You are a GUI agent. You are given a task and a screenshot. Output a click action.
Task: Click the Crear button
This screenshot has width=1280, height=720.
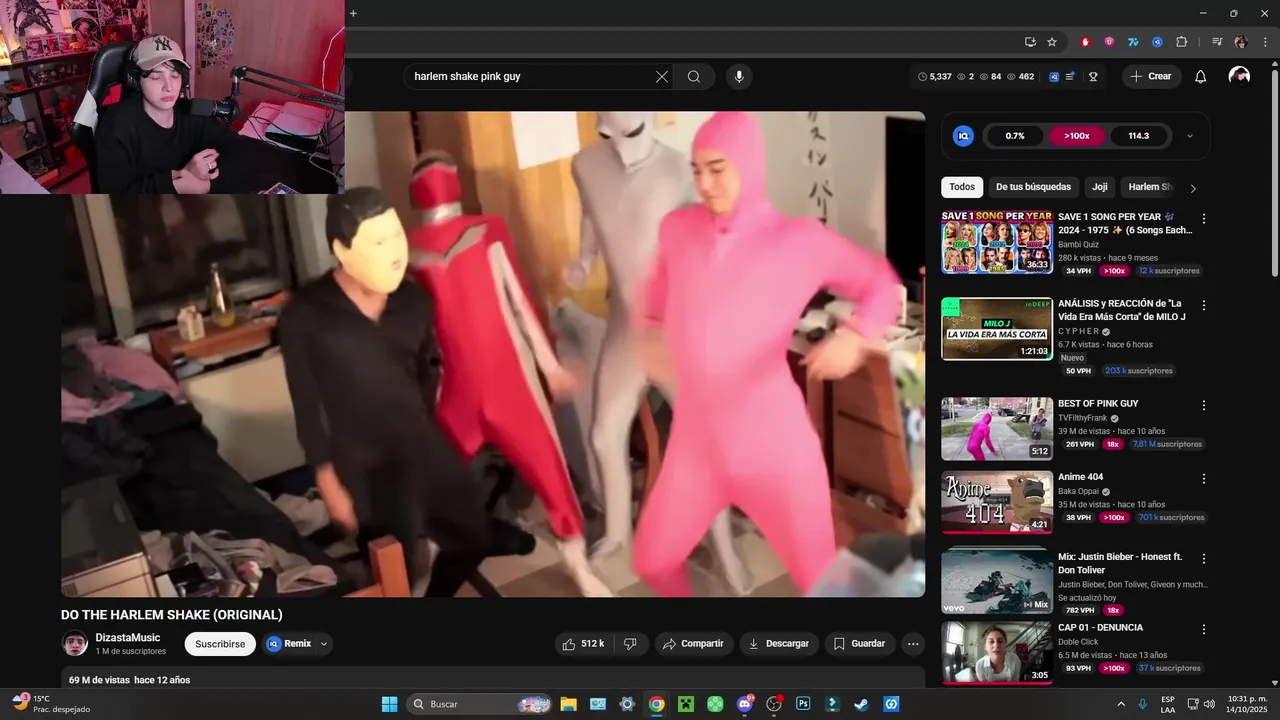[1151, 77]
